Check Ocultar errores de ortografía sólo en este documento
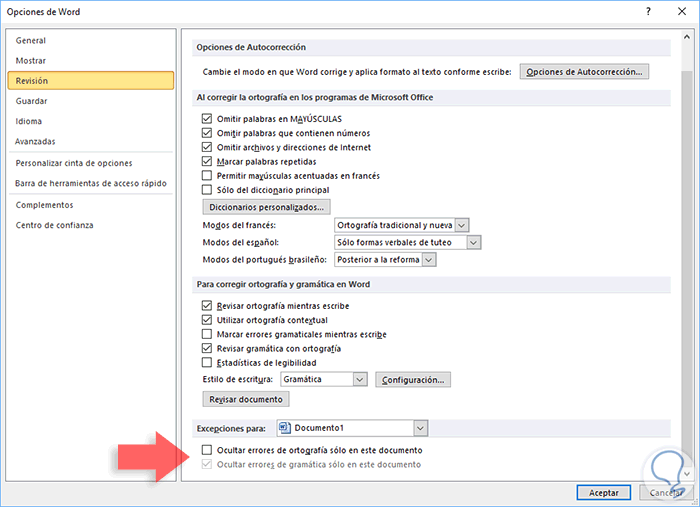Image resolution: width=700 pixels, height=507 pixels. [207, 450]
